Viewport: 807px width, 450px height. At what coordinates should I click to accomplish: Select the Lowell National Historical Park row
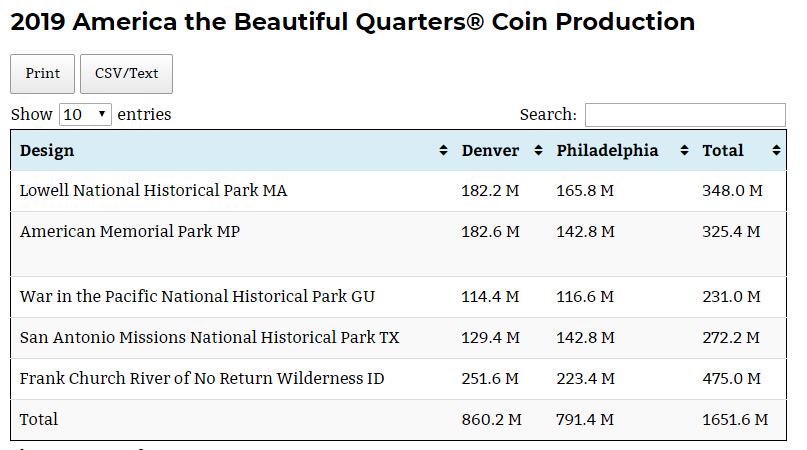pos(153,190)
